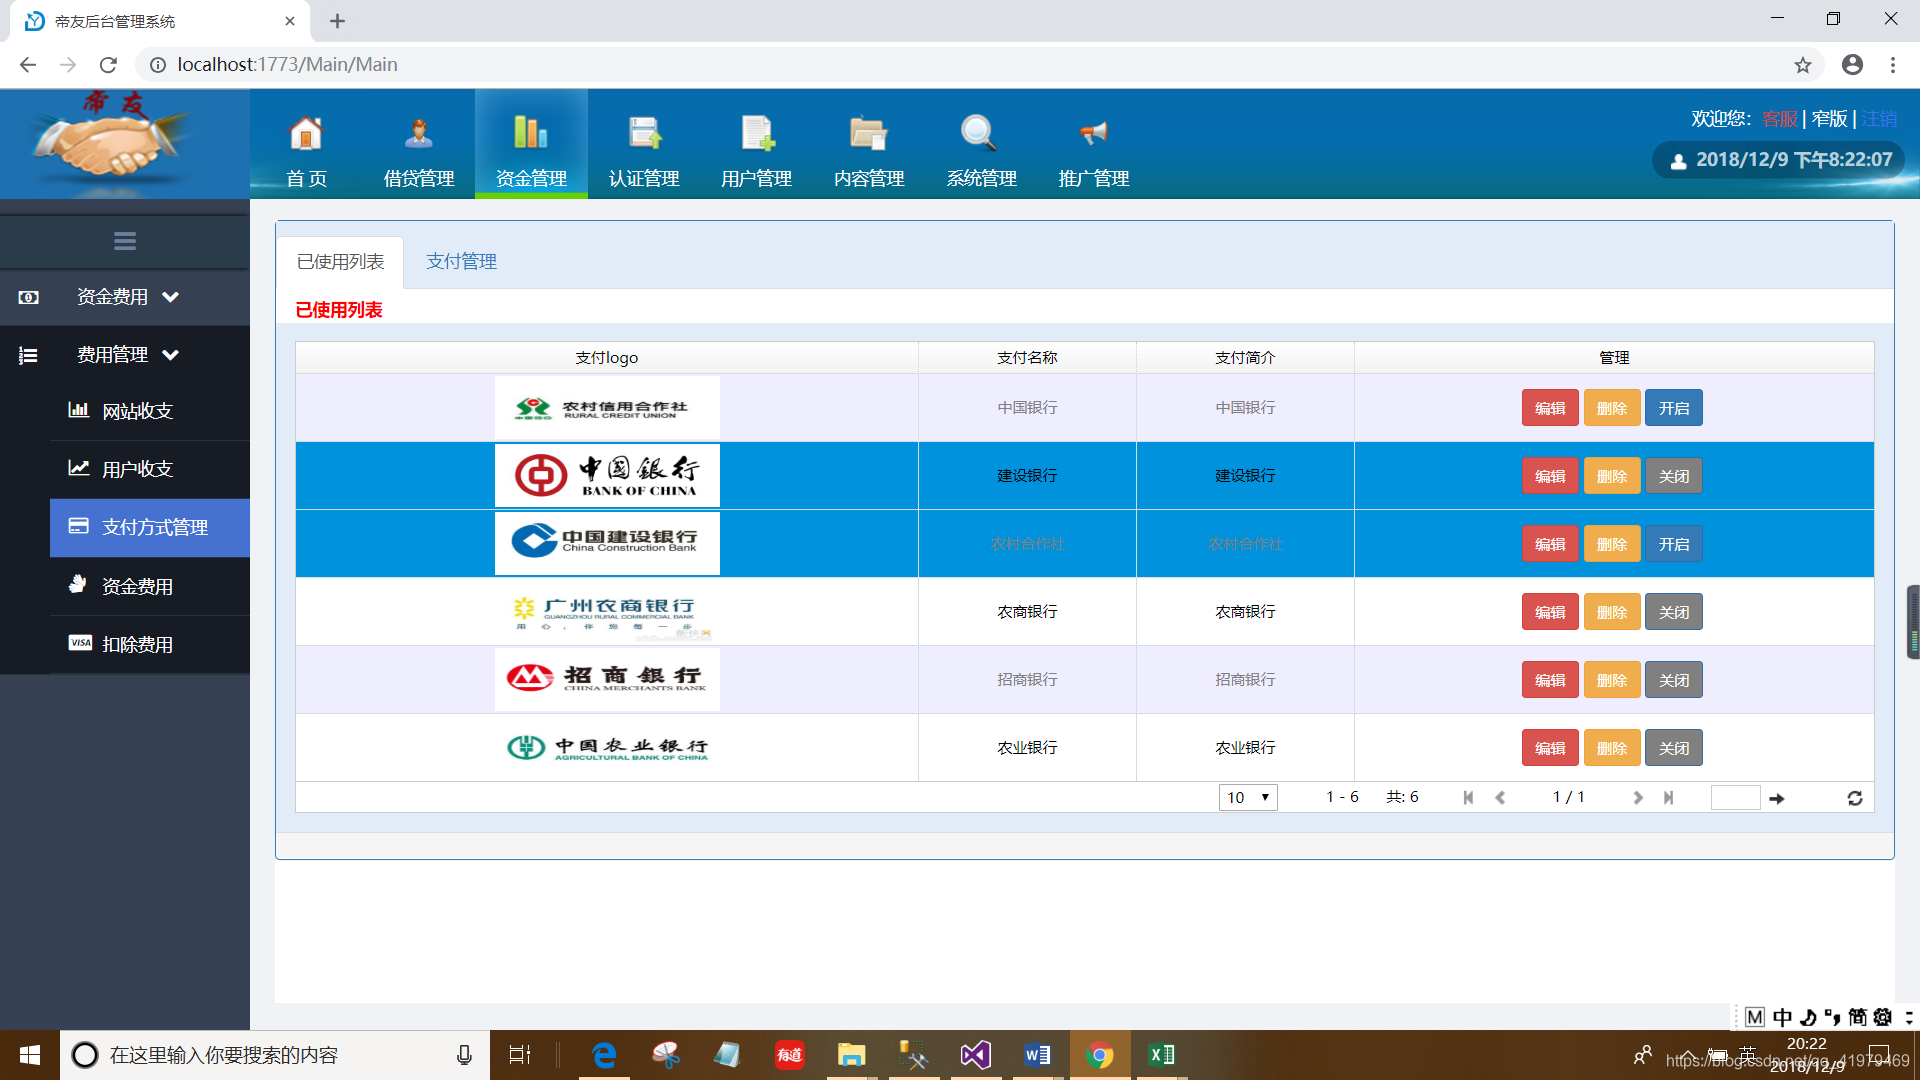This screenshot has height=1080, width=1920.
Task: Click the 招商银行 logo thumbnail
Action: (607, 679)
